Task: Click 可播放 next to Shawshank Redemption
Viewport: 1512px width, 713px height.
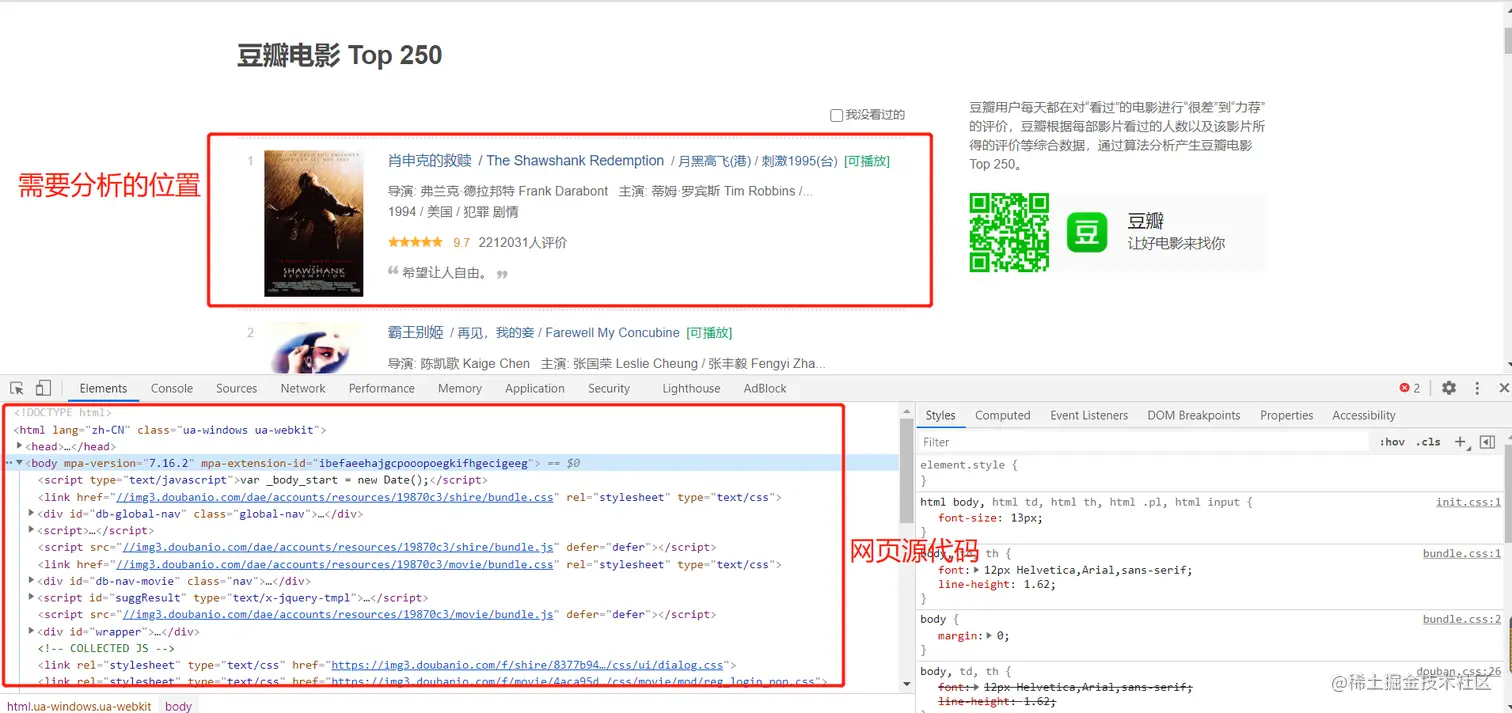Action: point(866,161)
